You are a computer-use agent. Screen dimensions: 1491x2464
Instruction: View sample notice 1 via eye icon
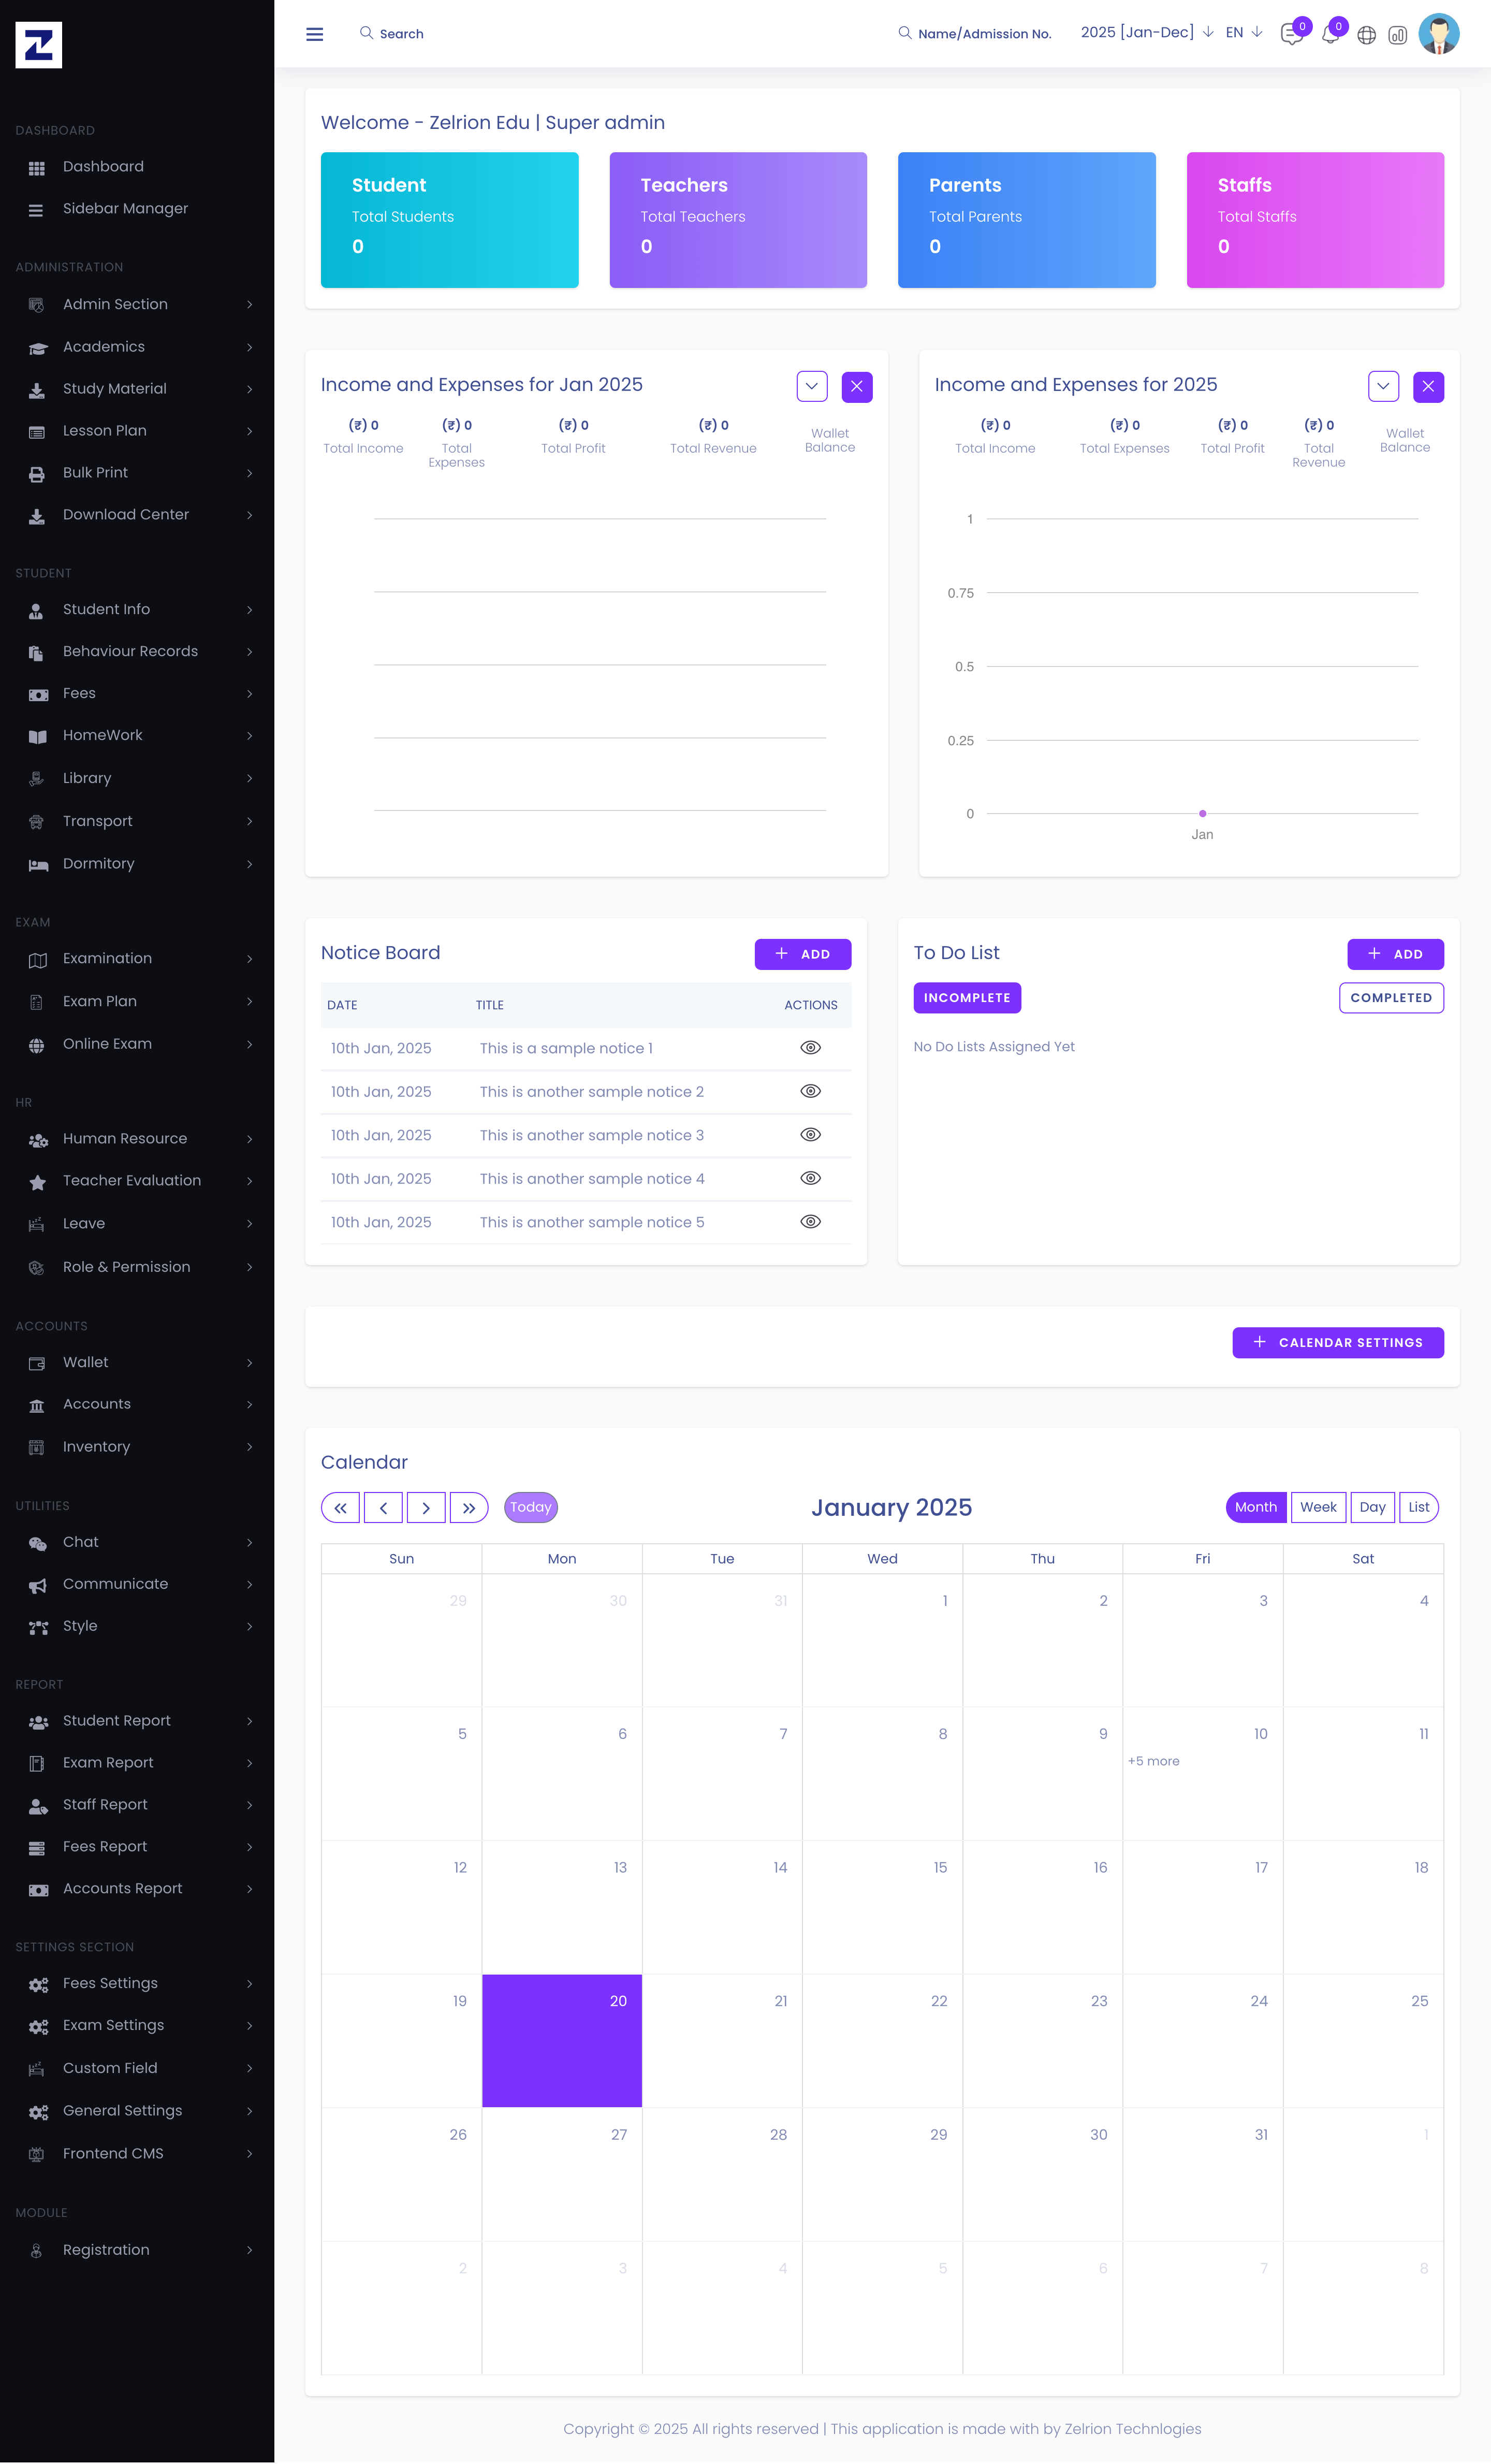coord(810,1047)
